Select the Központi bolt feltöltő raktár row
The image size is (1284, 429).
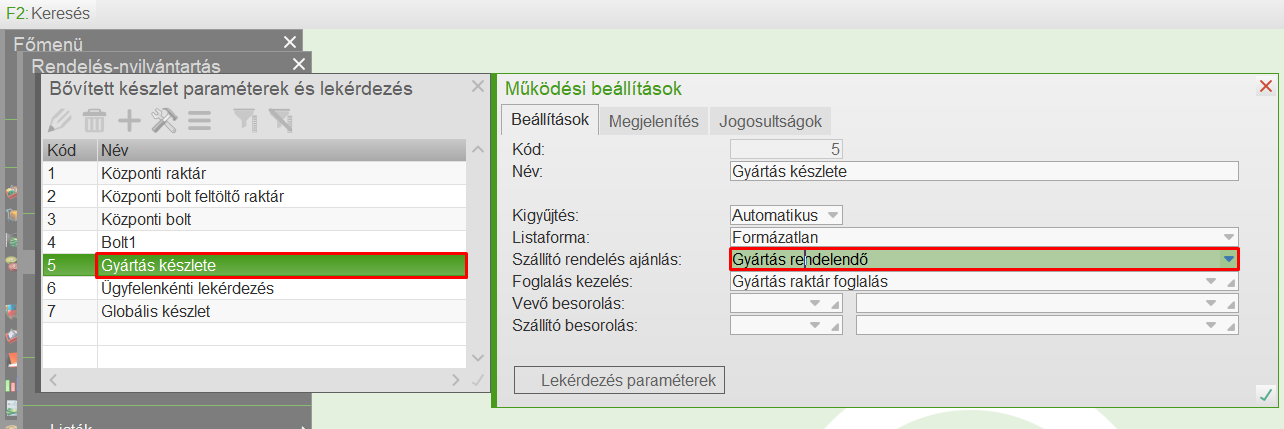coord(255,196)
